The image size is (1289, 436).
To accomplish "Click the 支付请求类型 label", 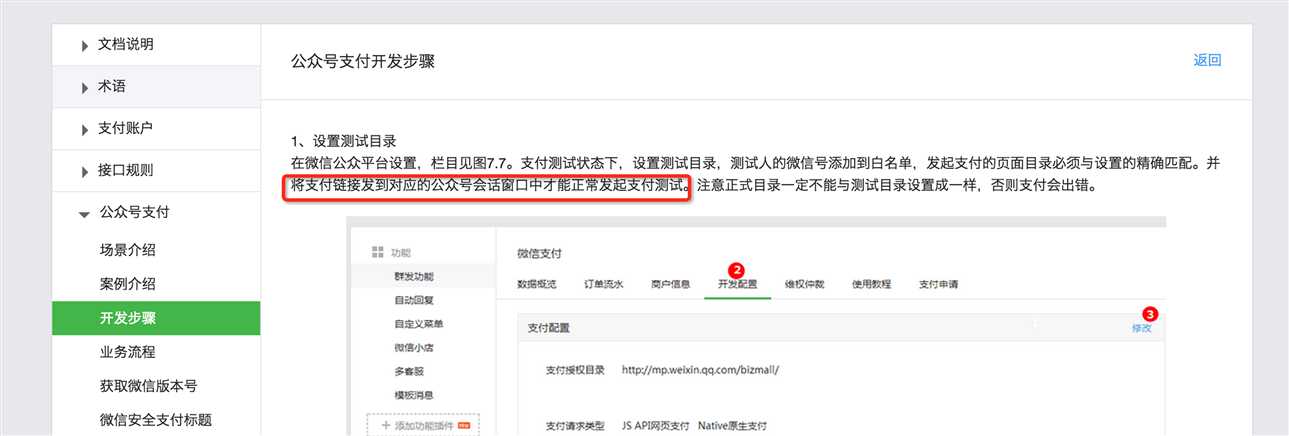I will point(576,426).
